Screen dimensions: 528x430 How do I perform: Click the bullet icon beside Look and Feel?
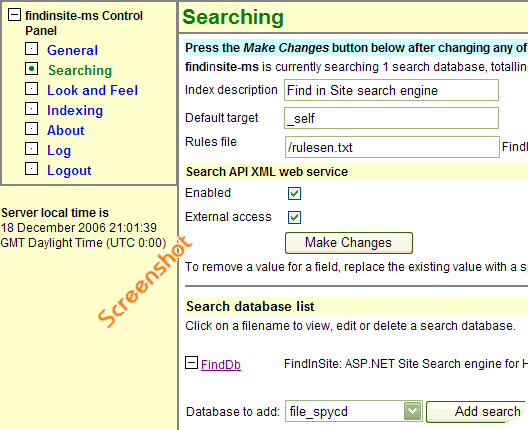coord(31,89)
